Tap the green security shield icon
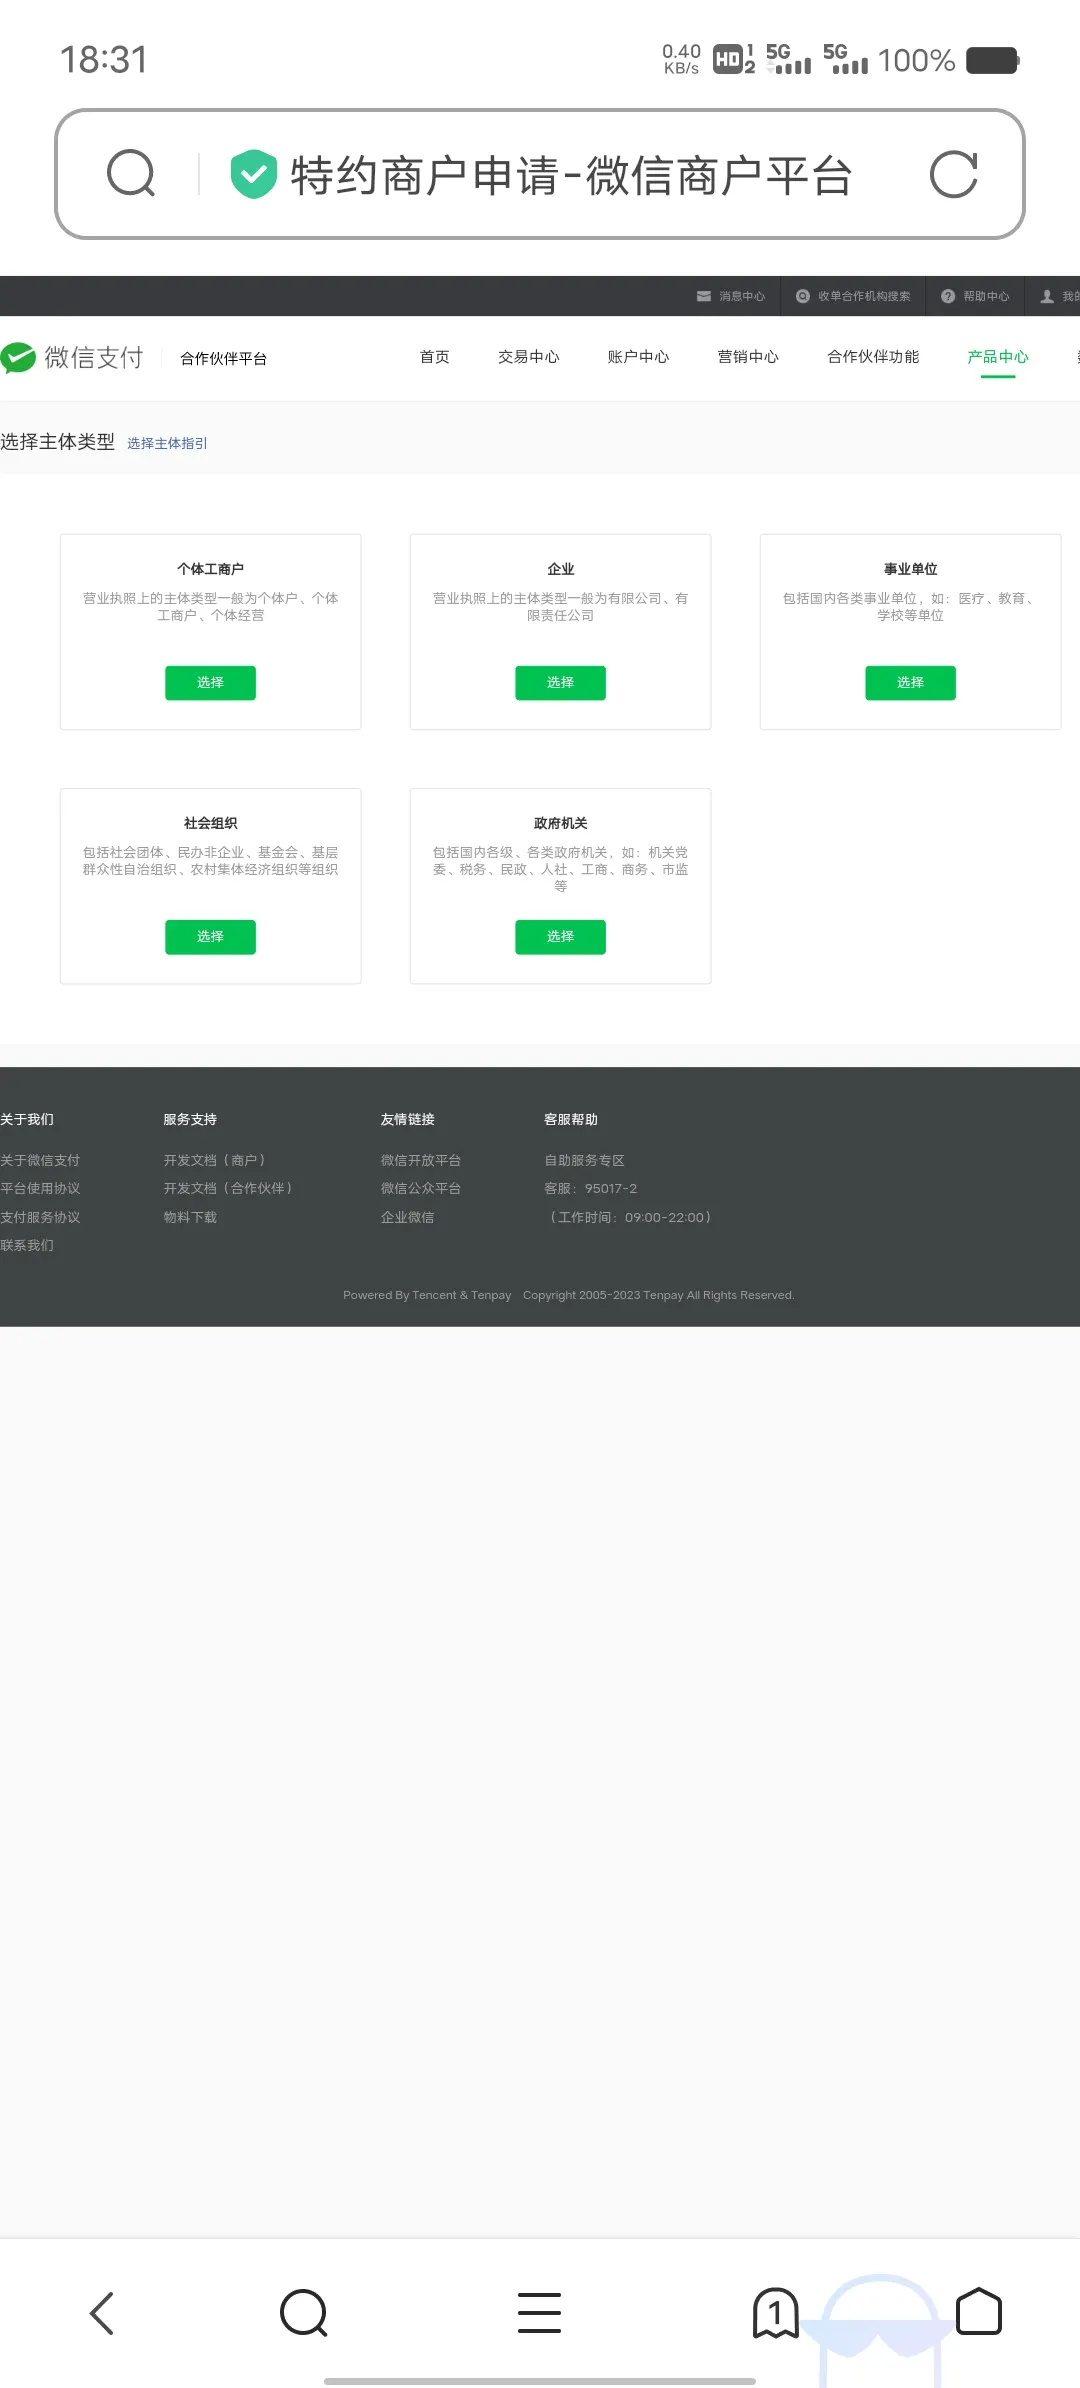The width and height of the screenshot is (1080, 2388). [x=253, y=174]
